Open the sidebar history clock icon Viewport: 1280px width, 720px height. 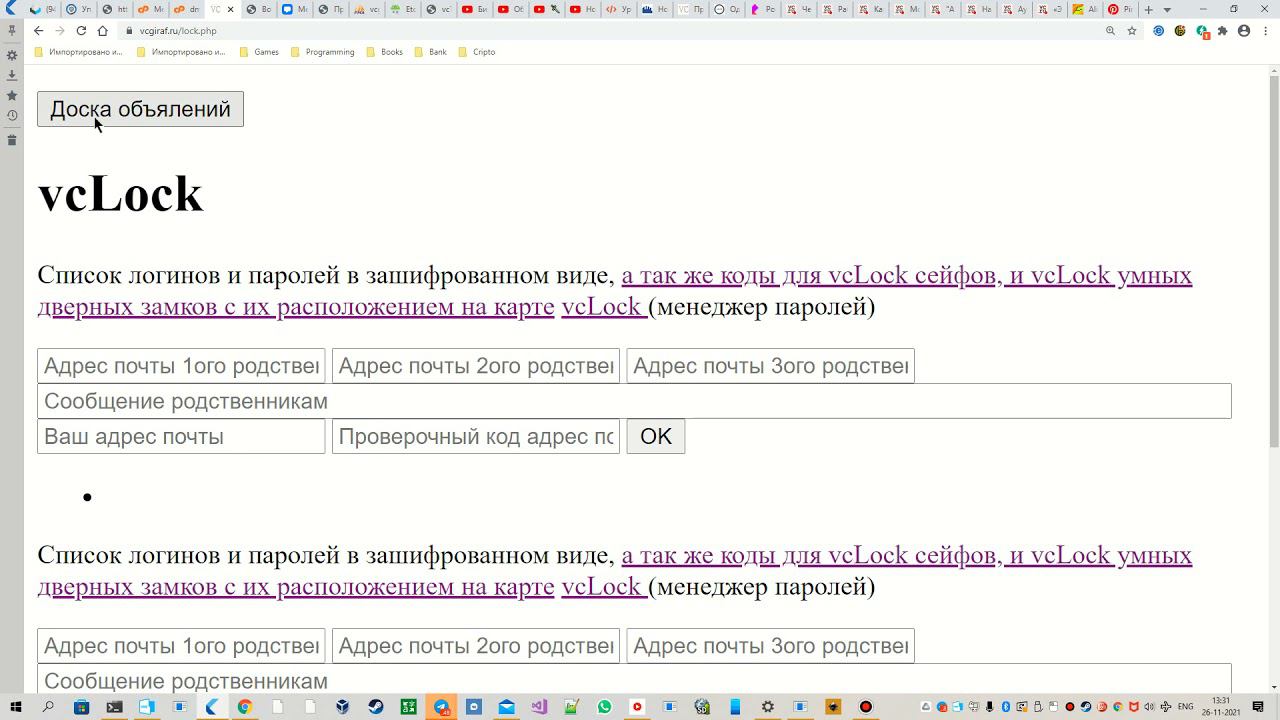[x=12, y=115]
